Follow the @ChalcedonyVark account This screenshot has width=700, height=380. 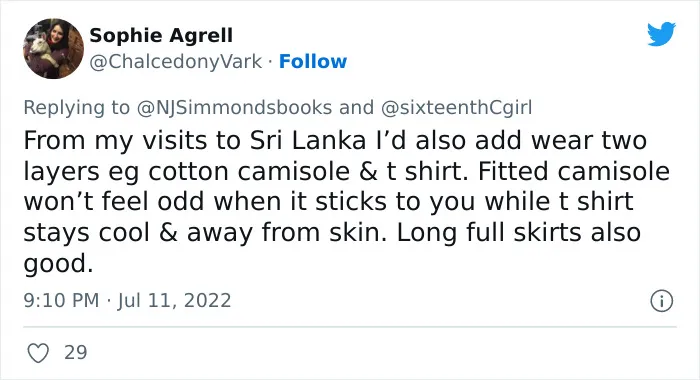click(312, 62)
